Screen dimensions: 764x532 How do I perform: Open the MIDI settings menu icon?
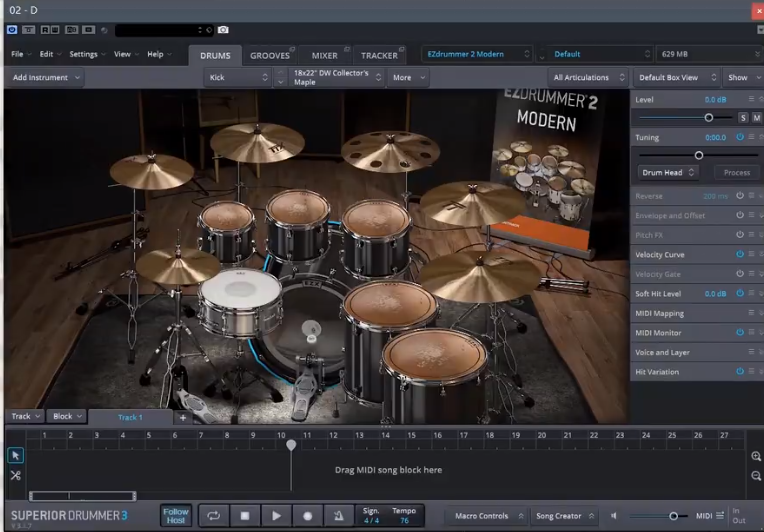point(720,515)
